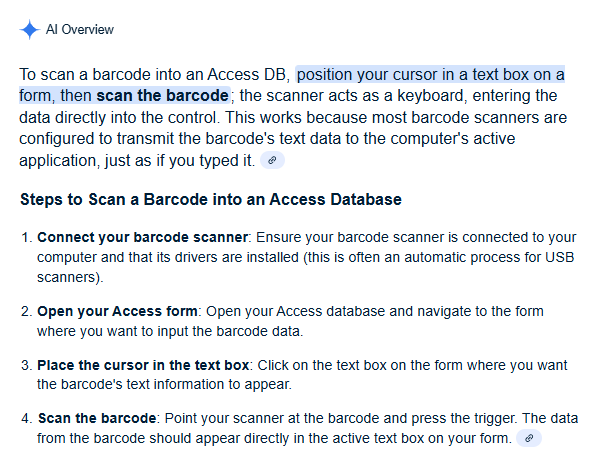
Task: Click the bold 'scan the barcode' phrase in the intro
Action: point(163,96)
